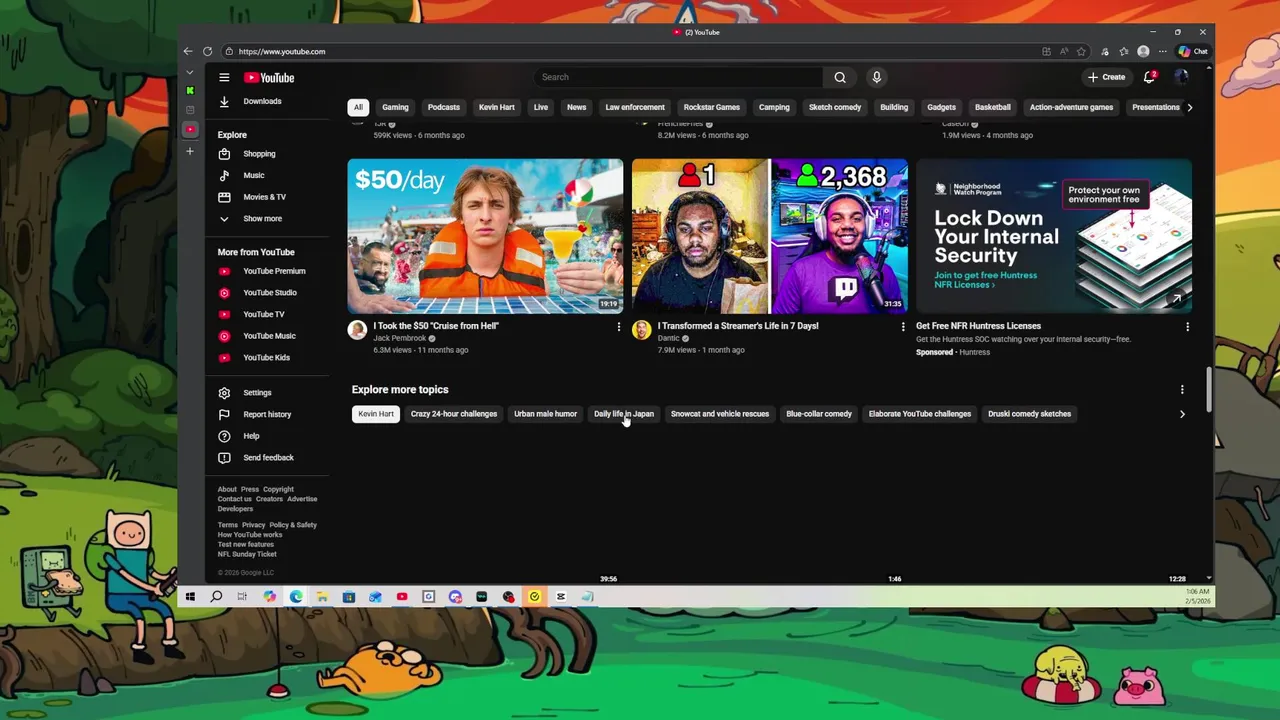Screen dimensions: 1280x720
Task: Show more topic chips arrow
Action: (x=1182, y=414)
